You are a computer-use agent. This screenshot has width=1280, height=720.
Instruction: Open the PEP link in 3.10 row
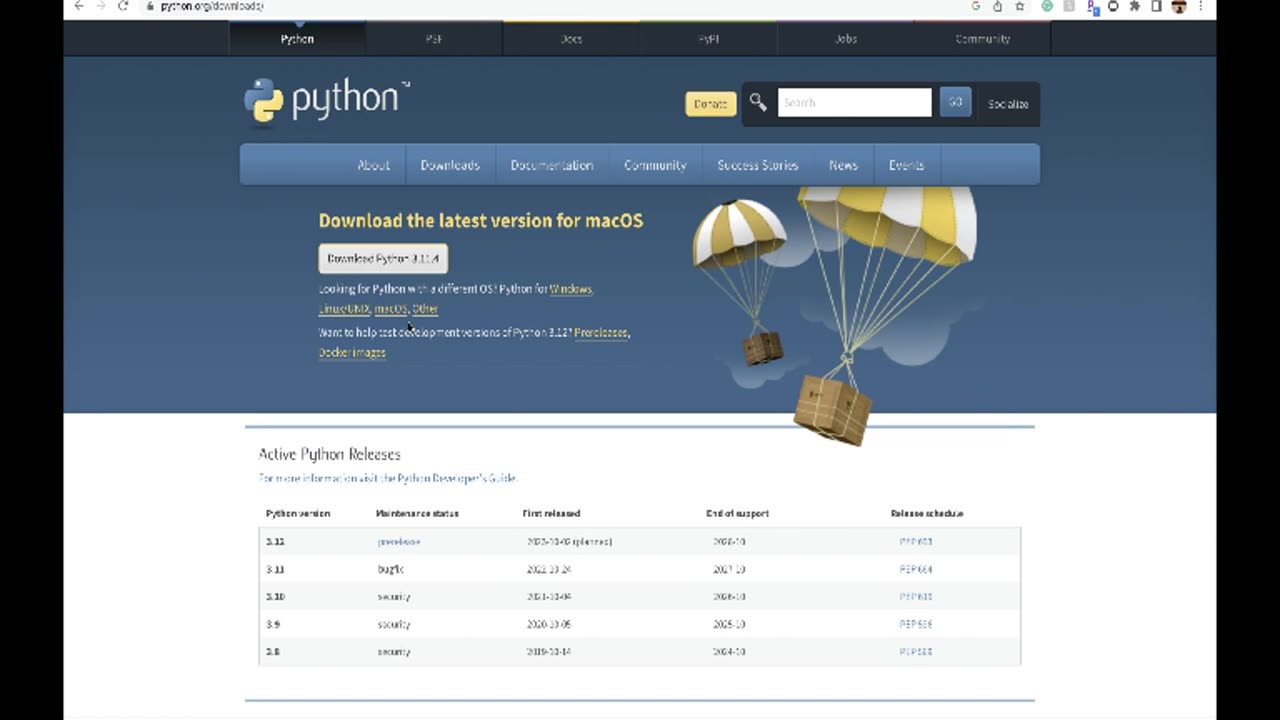point(915,596)
